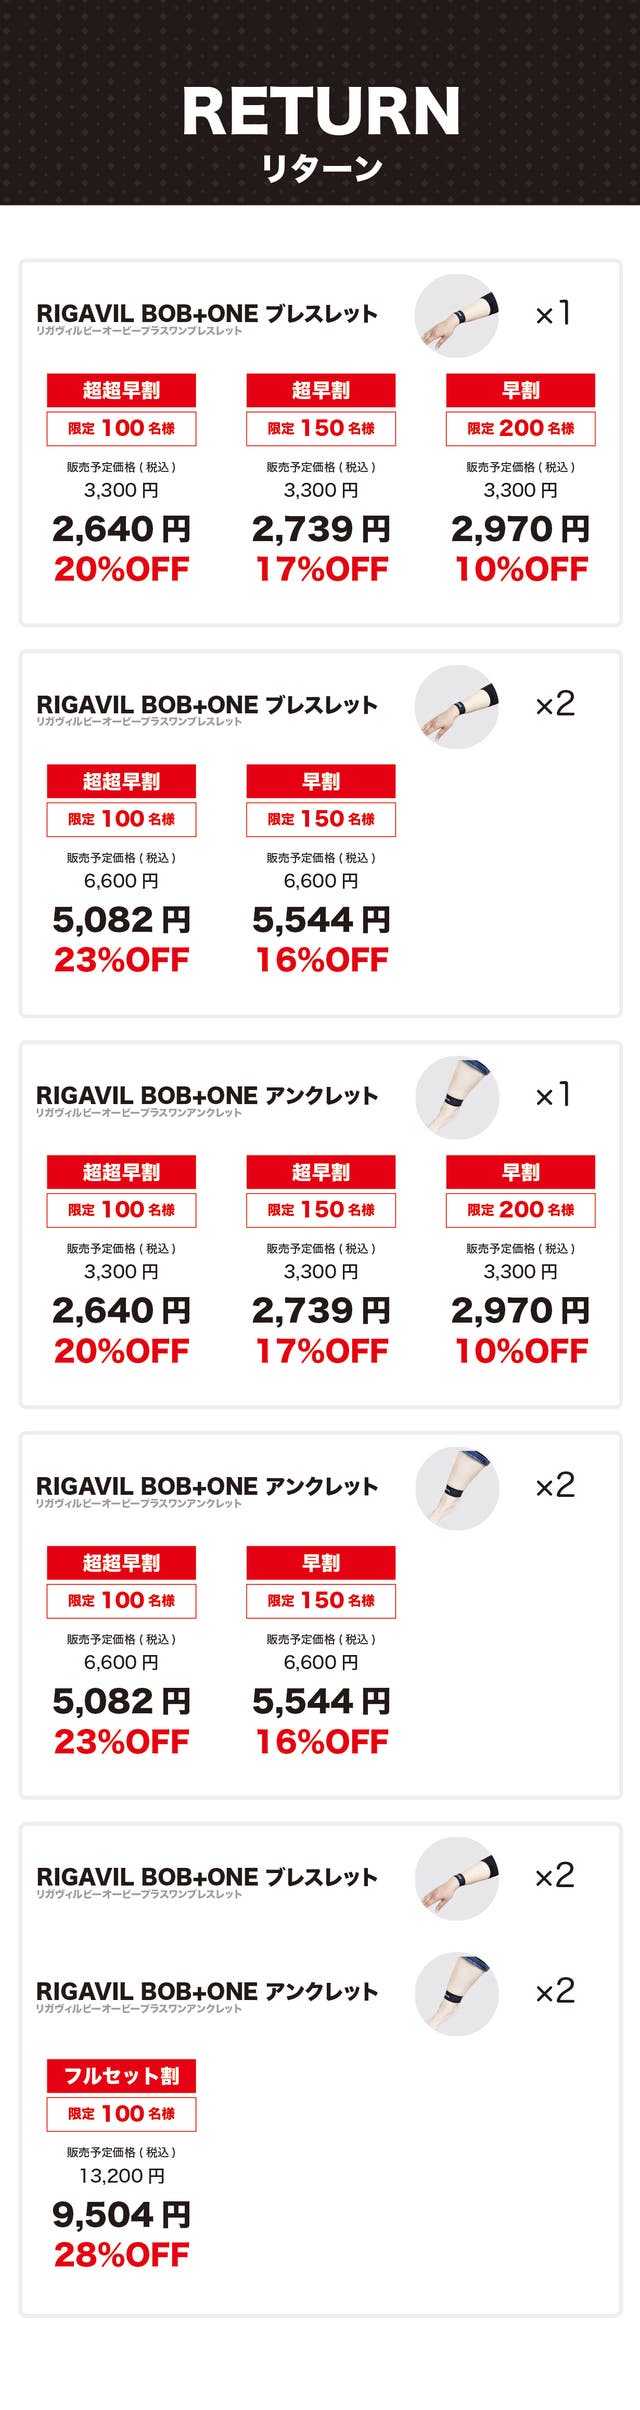Click 2,640 円 price in anklet ×1 card
640x2410 pixels.
121,1310
